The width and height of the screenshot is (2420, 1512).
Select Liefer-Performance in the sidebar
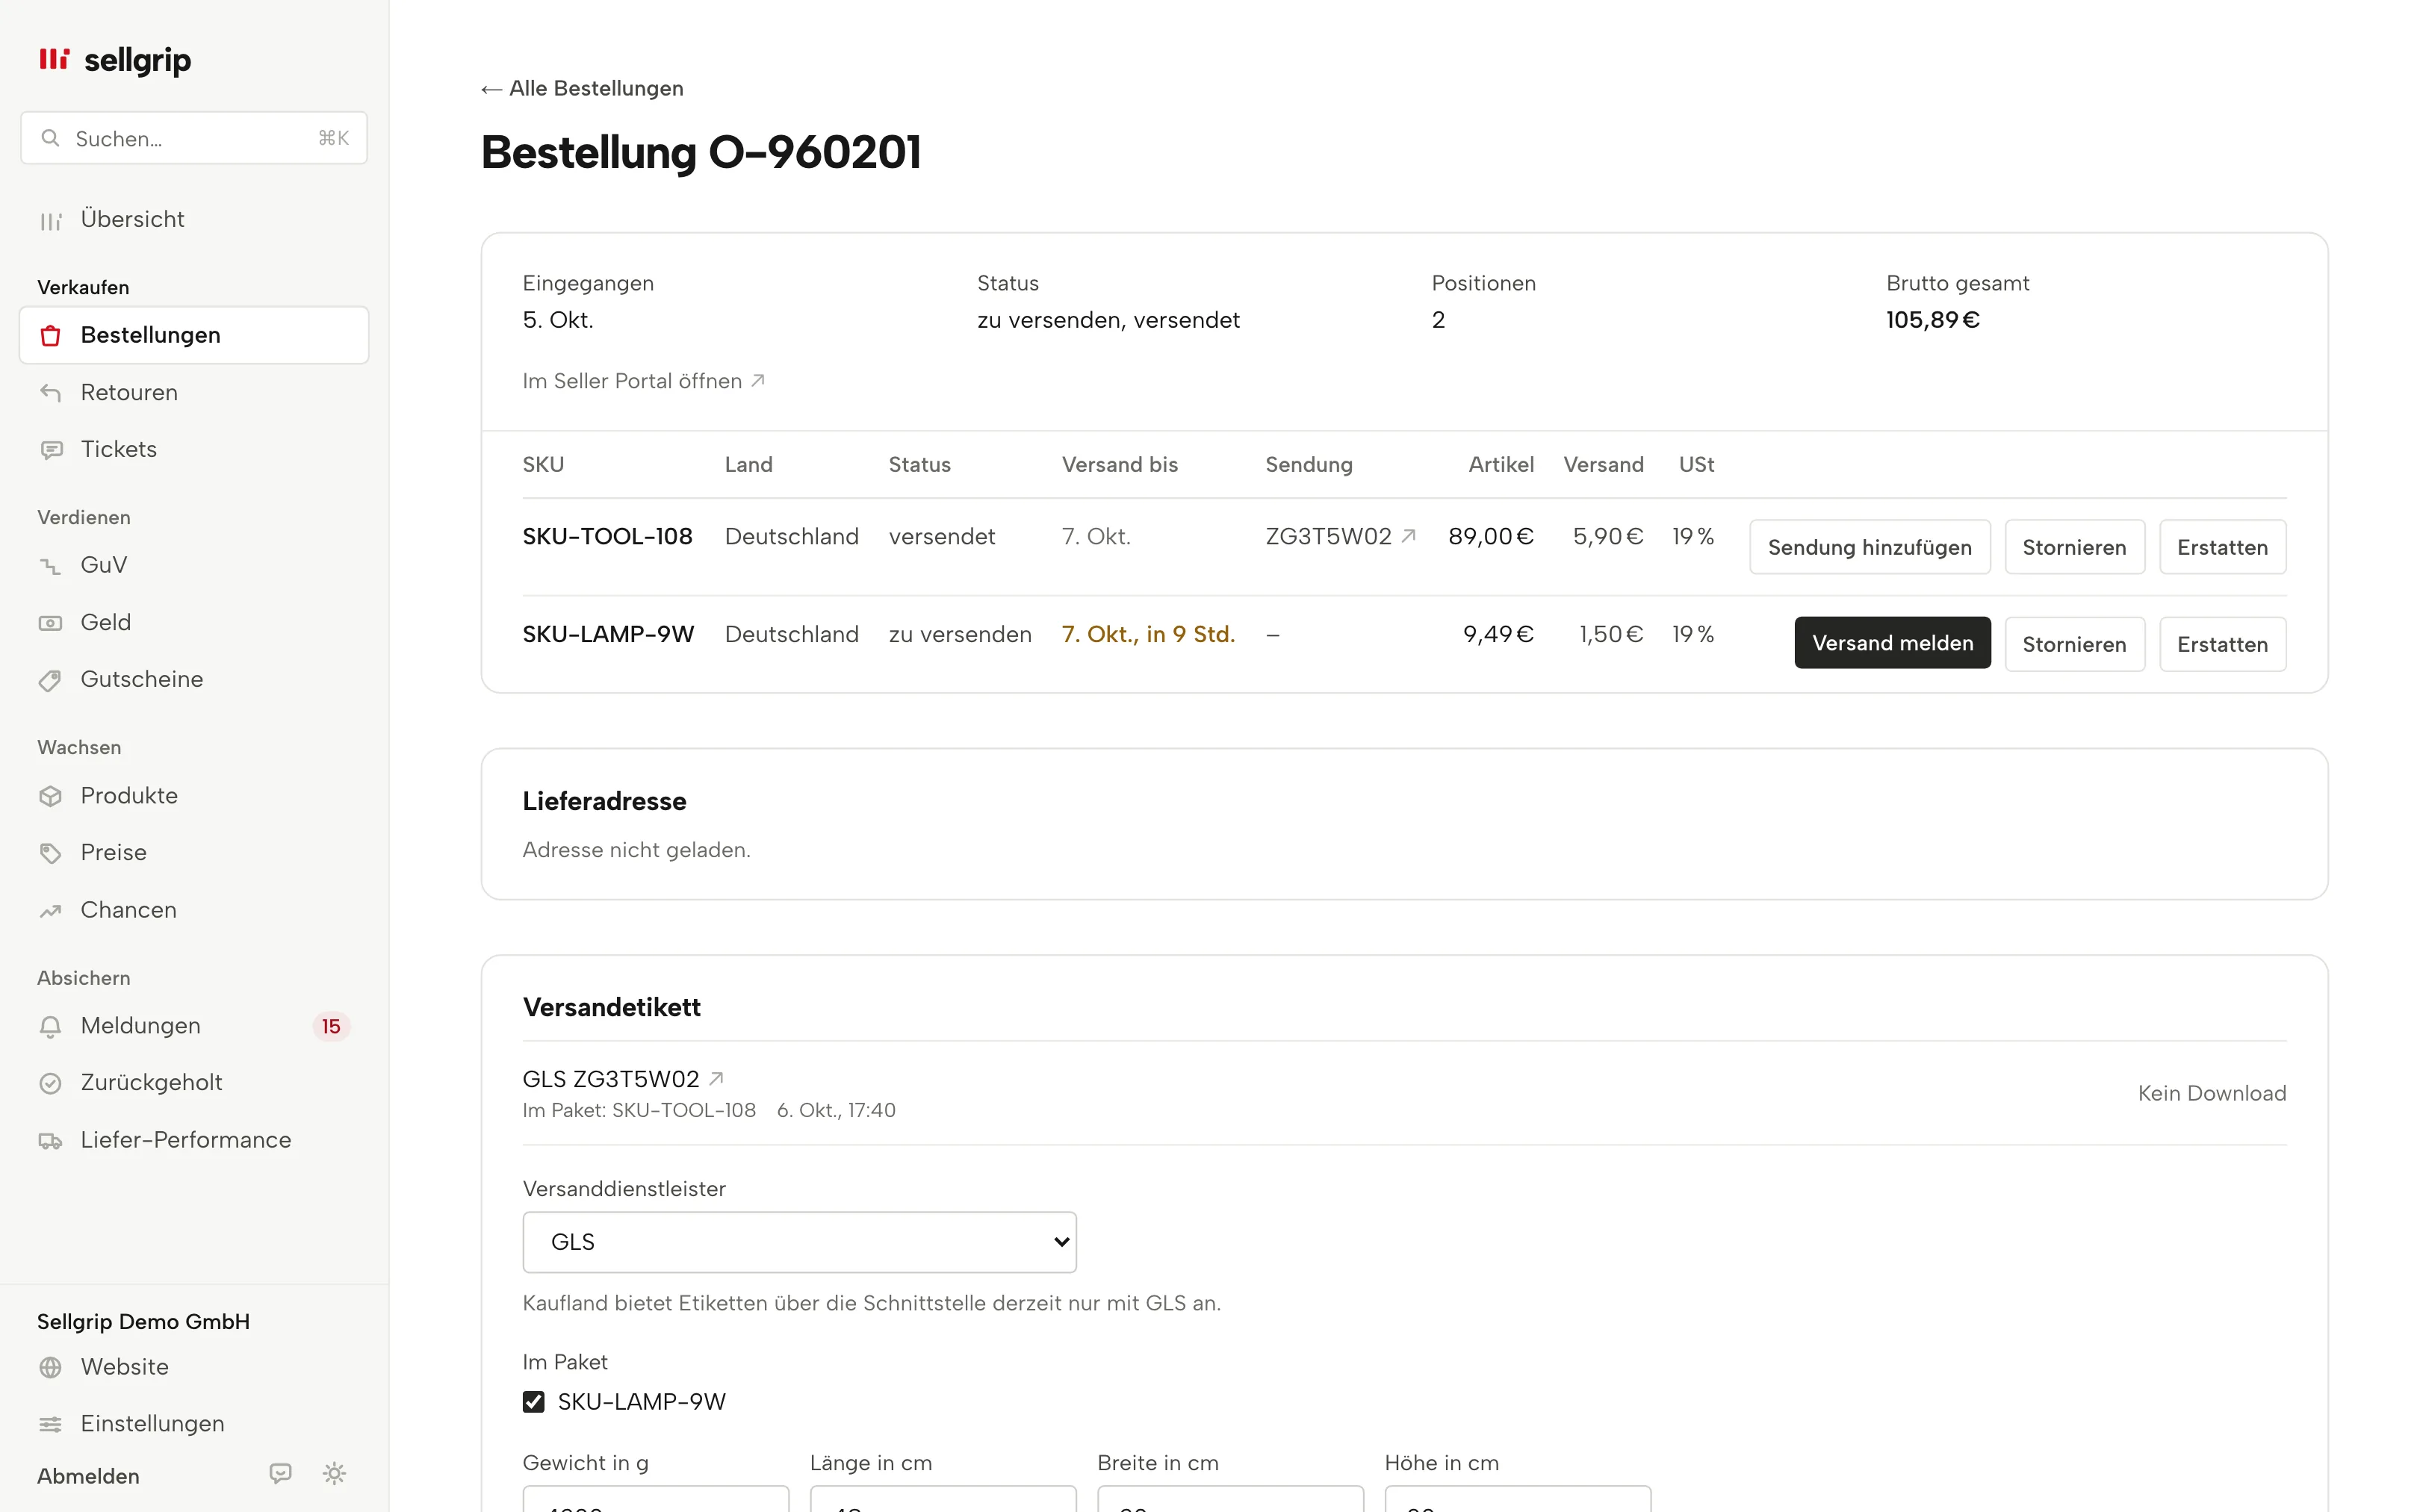pyautogui.click(x=194, y=1140)
